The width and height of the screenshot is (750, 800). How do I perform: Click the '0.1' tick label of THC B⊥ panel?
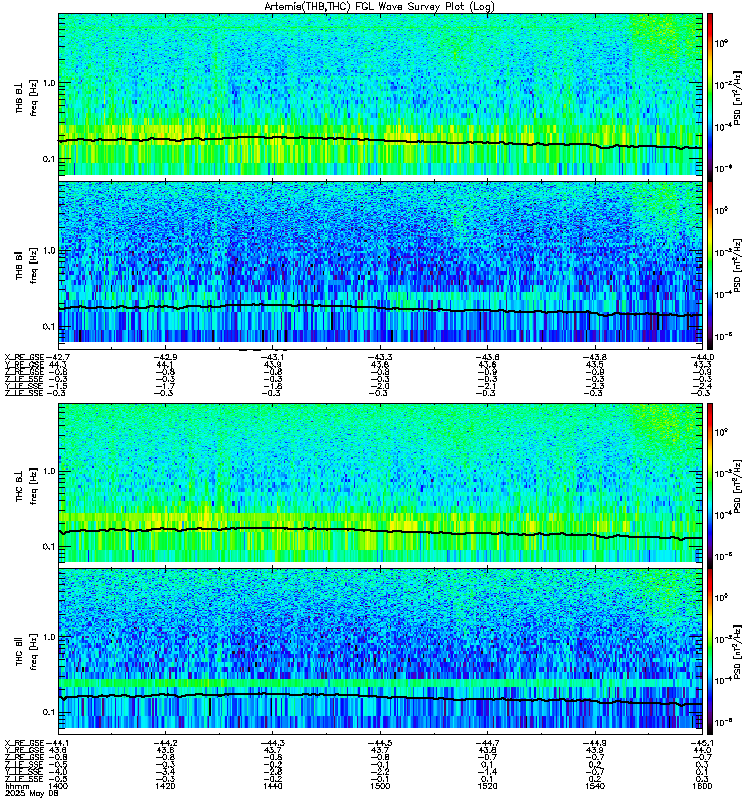click(x=49, y=547)
